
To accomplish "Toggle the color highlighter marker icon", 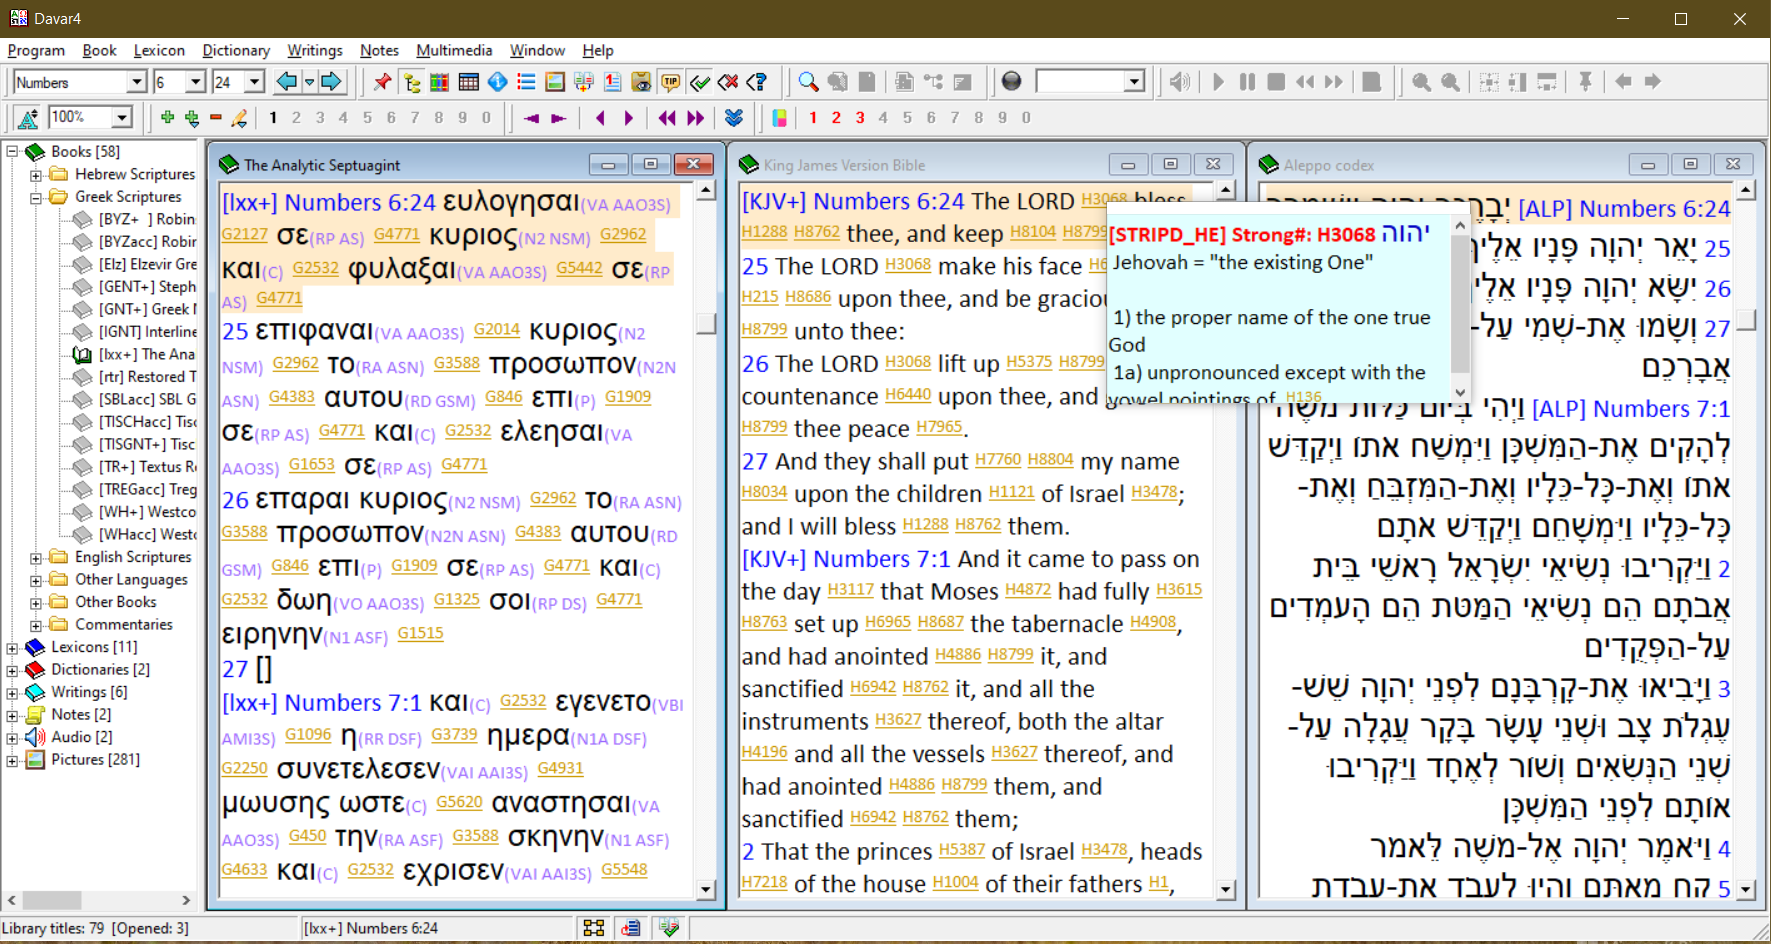I will [779, 118].
